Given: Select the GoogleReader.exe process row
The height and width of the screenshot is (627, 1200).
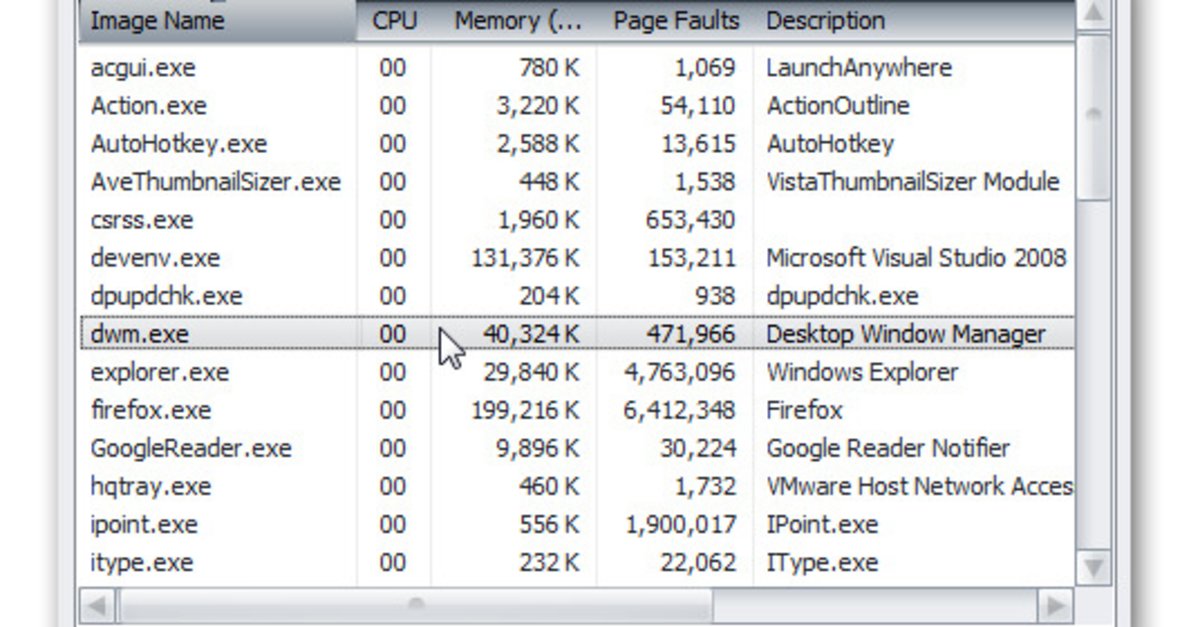Looking at the screenshot, I should click(191, 448).
